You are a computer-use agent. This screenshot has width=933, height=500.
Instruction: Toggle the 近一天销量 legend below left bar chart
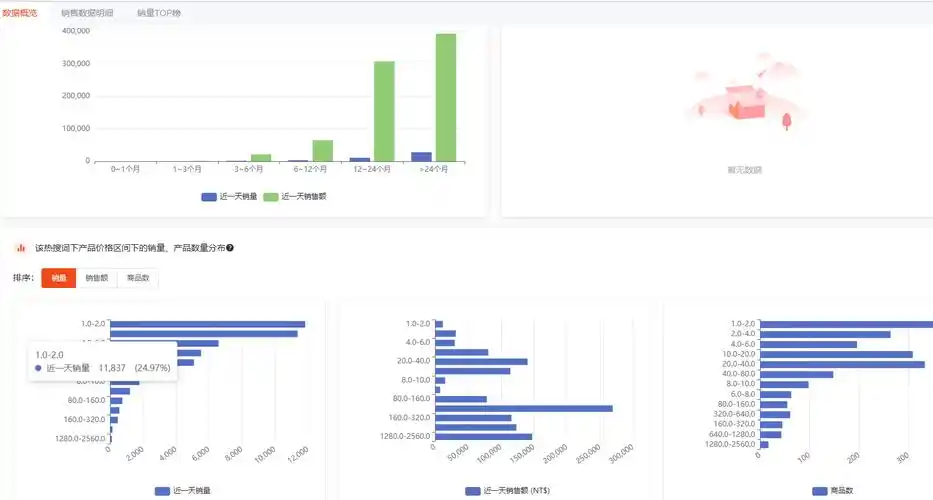pos(183,491)
